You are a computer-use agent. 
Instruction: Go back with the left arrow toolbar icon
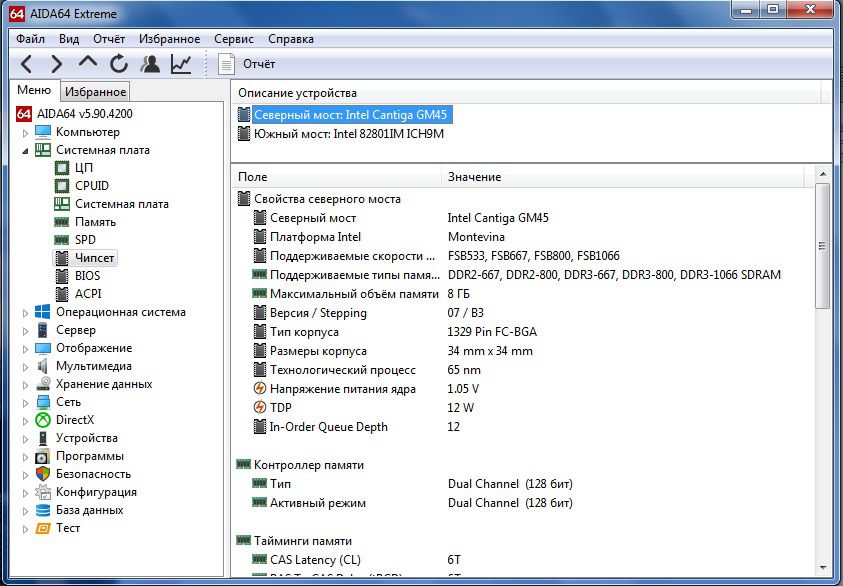pos(26,64)
